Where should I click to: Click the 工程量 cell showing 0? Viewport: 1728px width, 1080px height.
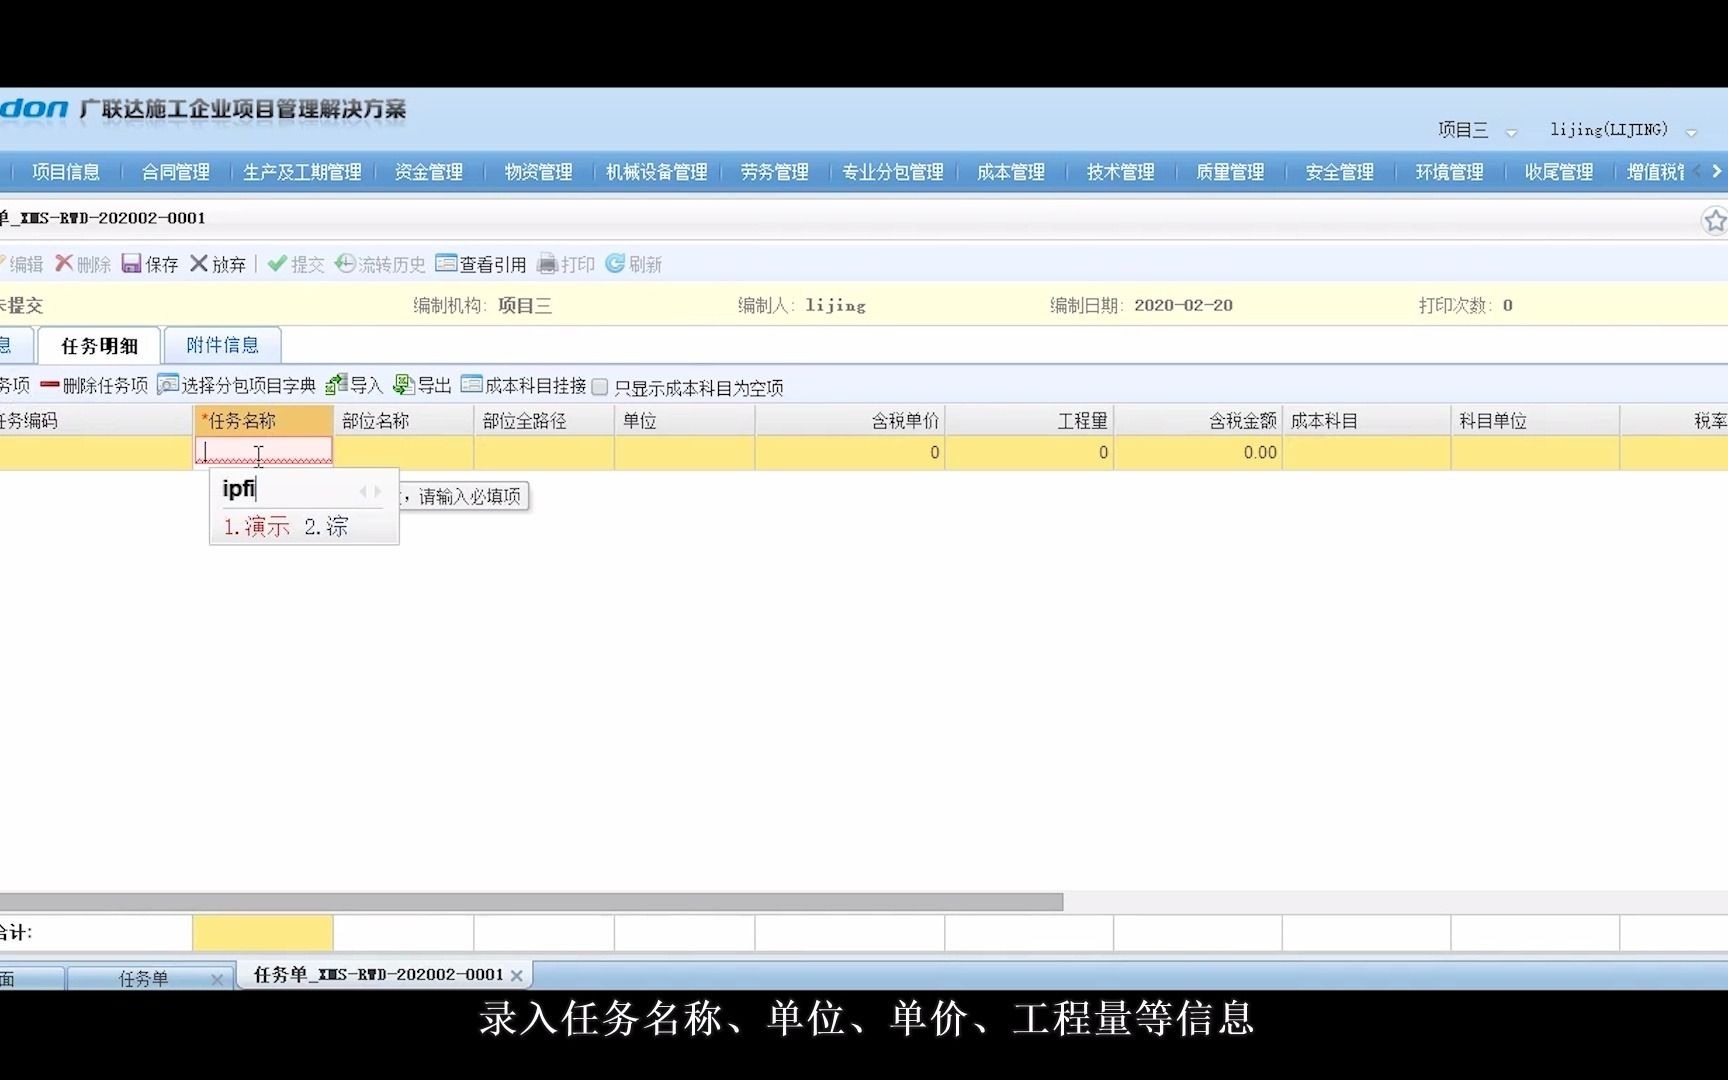[x=1029, y=453]
